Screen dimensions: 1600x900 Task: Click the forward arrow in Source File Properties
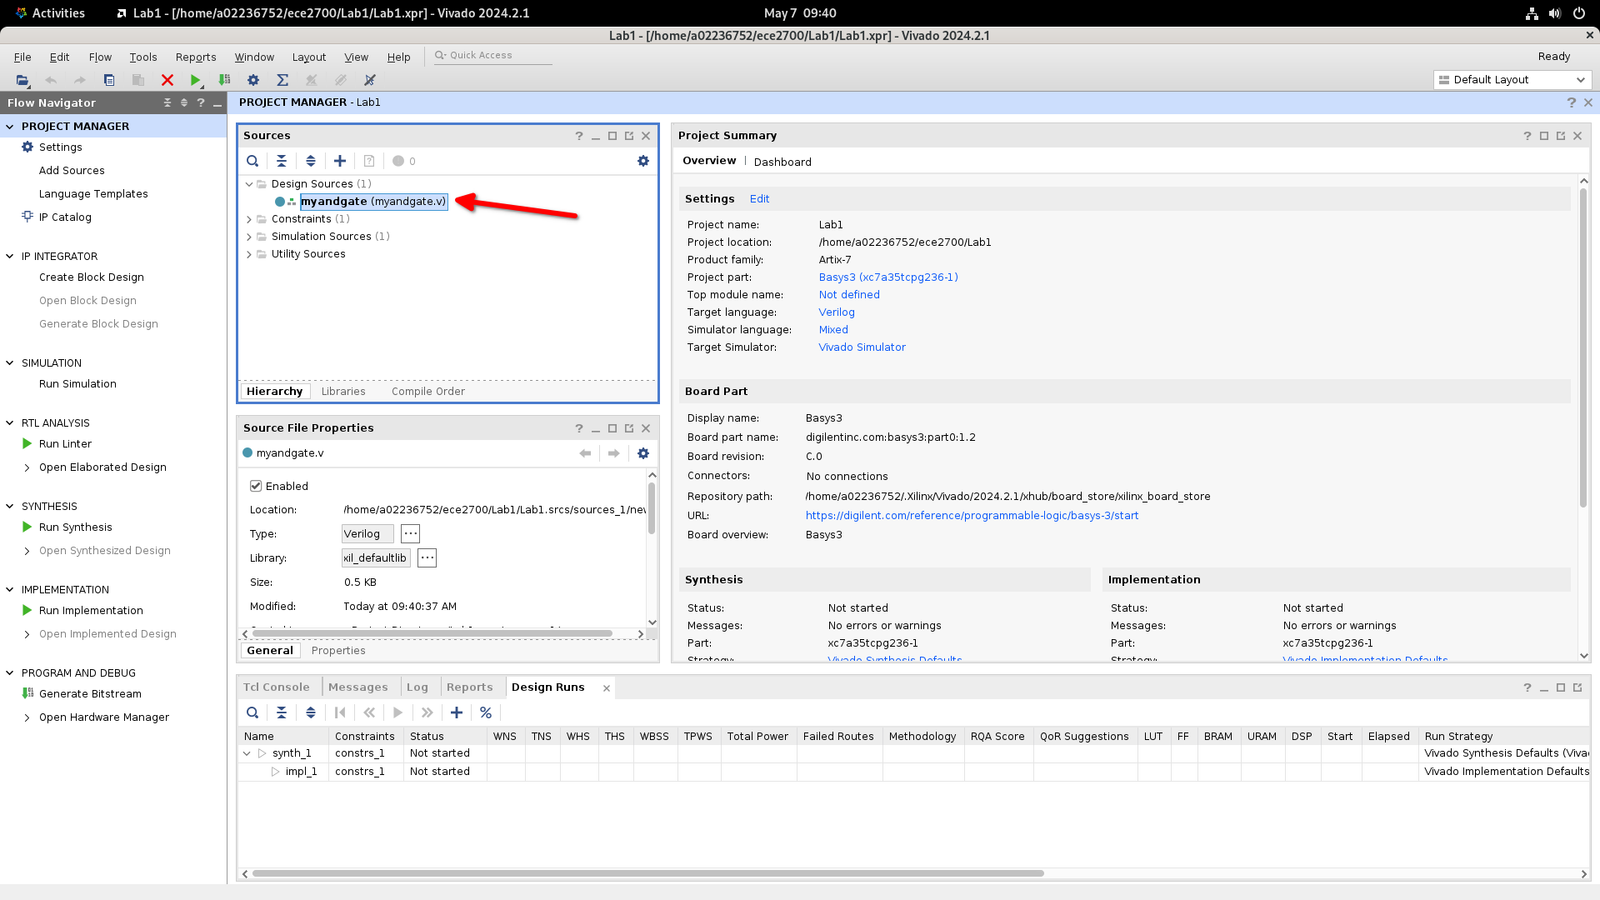(x=614, y=453)
